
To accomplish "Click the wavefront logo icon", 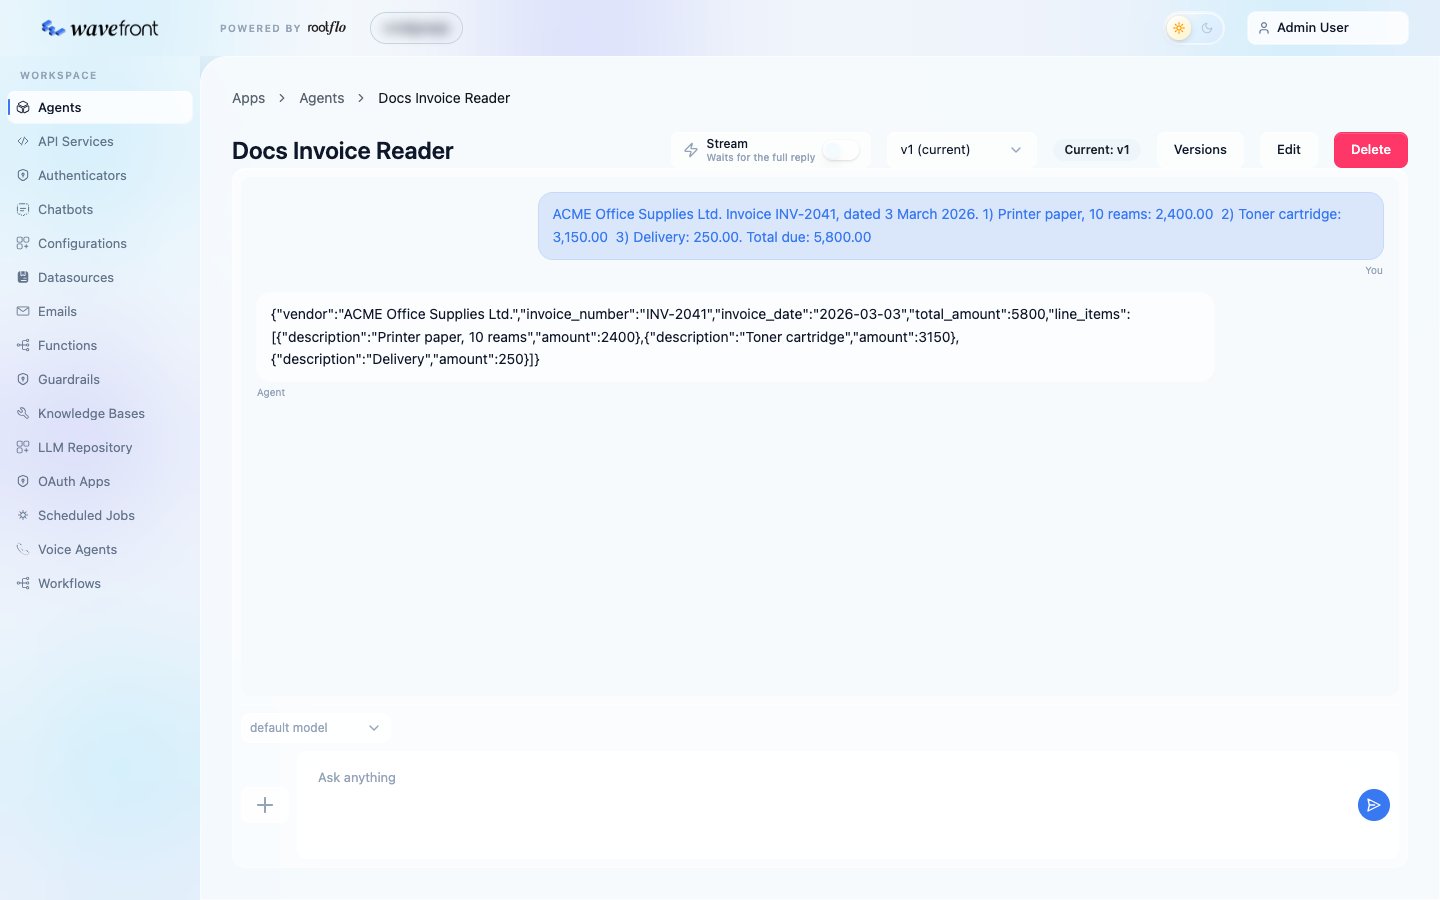I will pos(53,28).
